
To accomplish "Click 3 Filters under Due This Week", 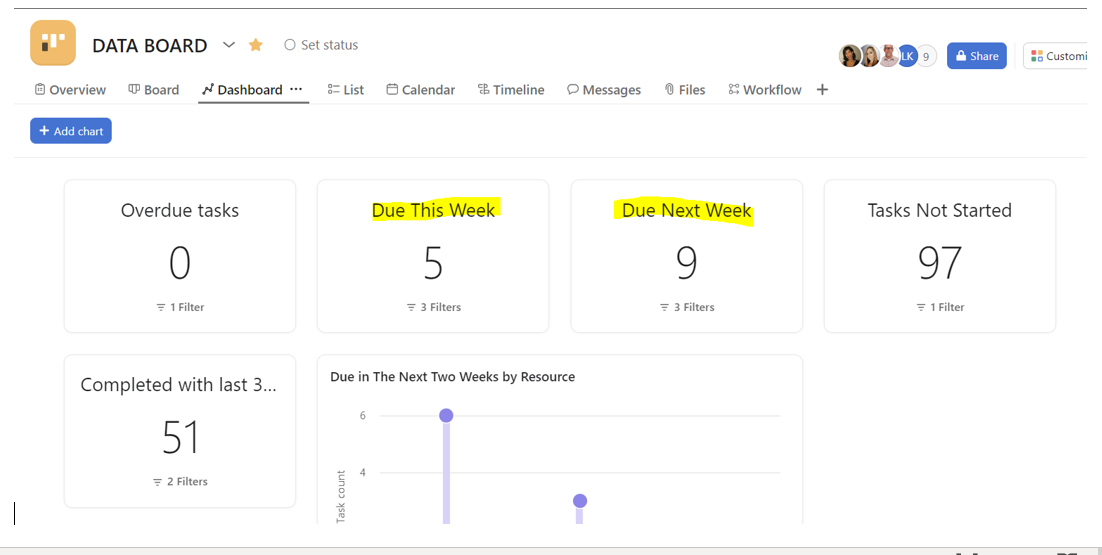I will point(433,307).
